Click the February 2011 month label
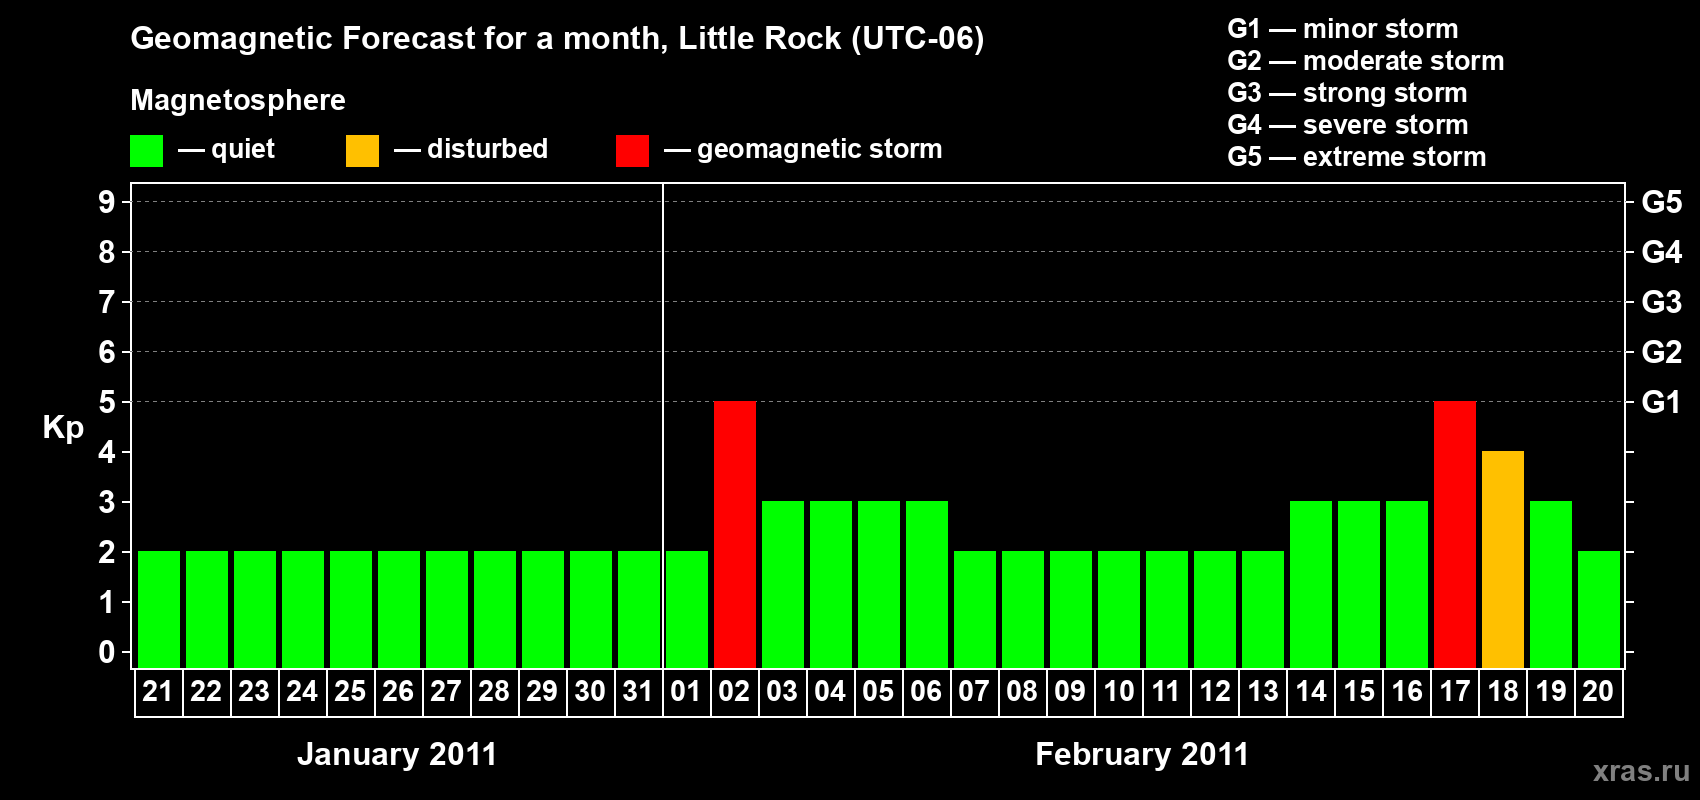 (1142, 754)
